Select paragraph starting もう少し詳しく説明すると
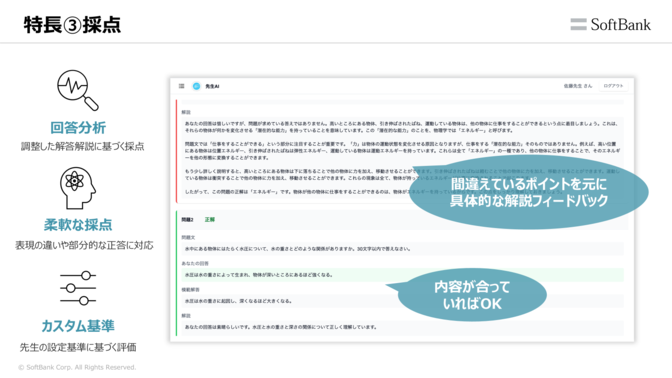The width and height of the screenshot is (672, 378). pos(402,174)
